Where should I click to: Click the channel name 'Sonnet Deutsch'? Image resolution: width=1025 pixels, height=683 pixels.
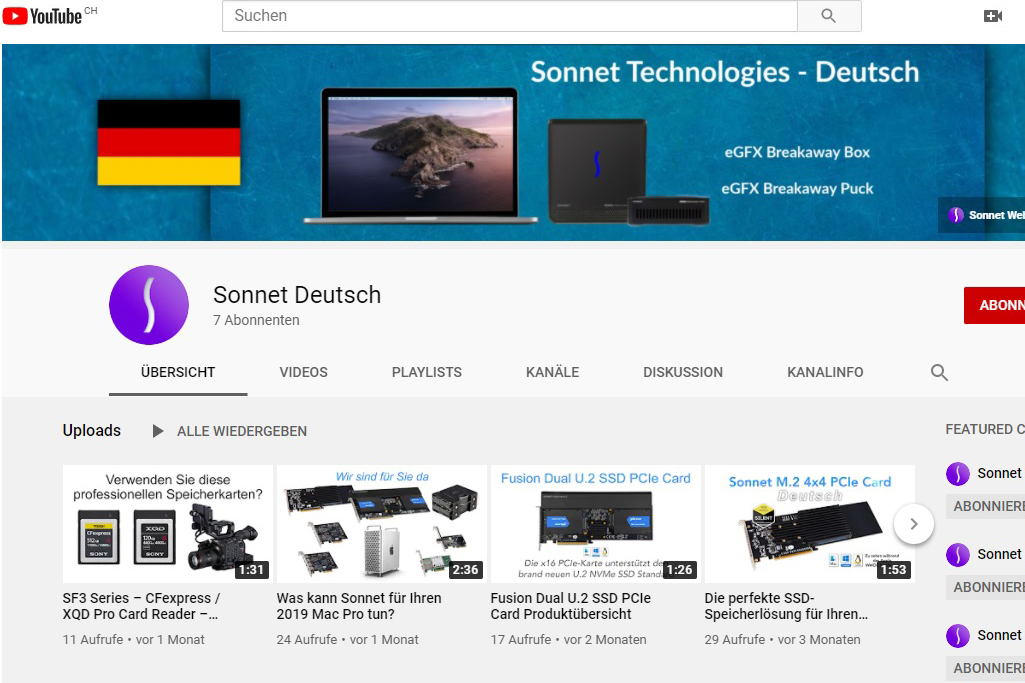tap(297, 295)
